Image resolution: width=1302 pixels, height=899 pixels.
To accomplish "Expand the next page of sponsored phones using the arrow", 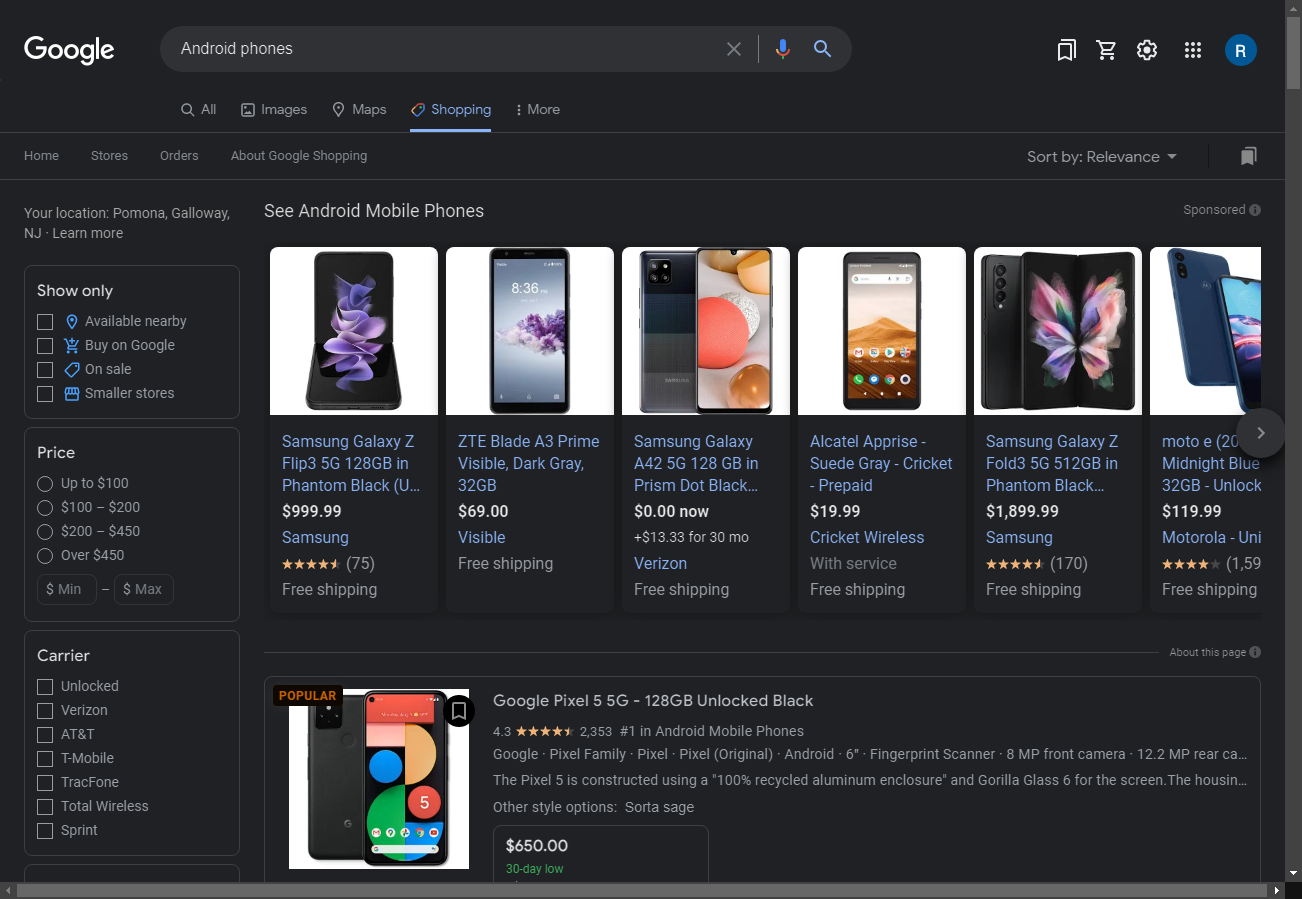I will [x=1260, y=433].
